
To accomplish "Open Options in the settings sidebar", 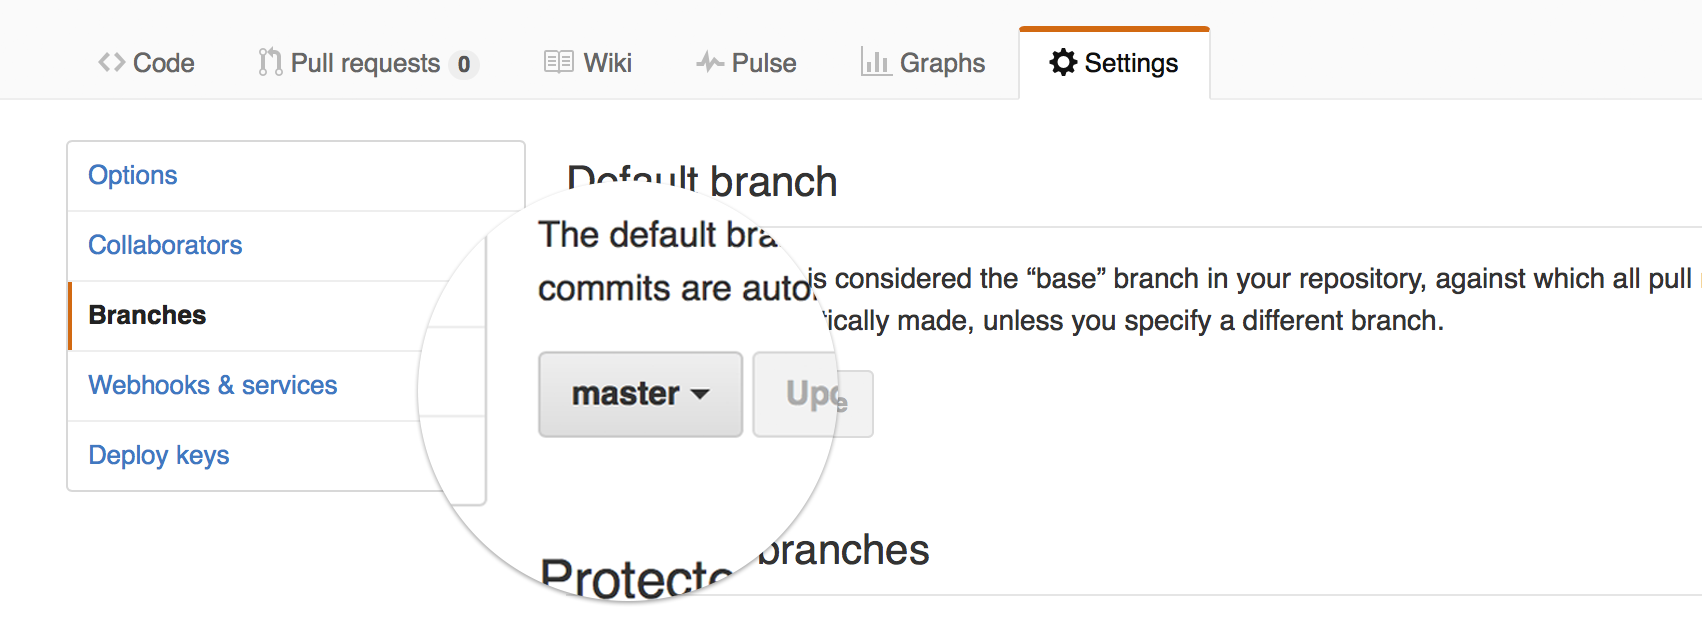I will click(133, 175).
